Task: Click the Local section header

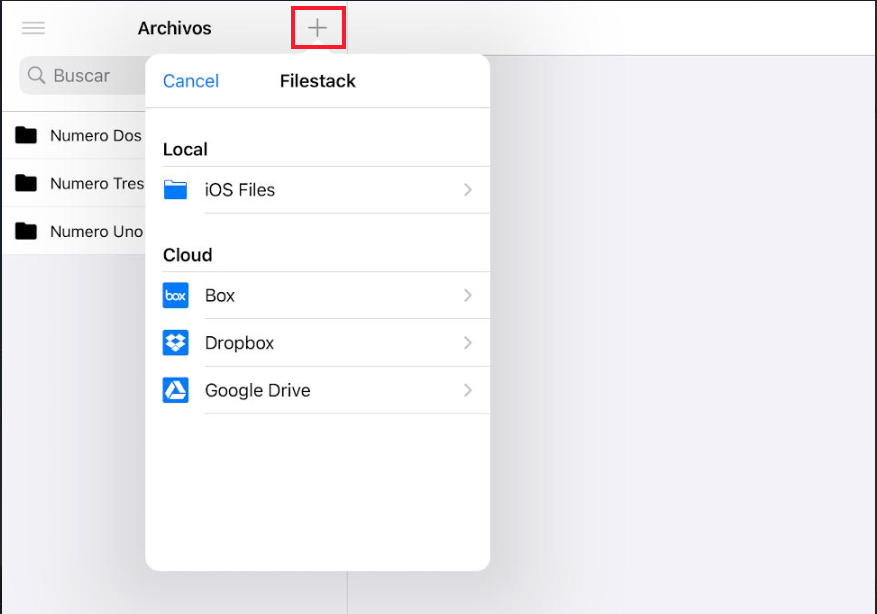Action: tap(185, 149)
